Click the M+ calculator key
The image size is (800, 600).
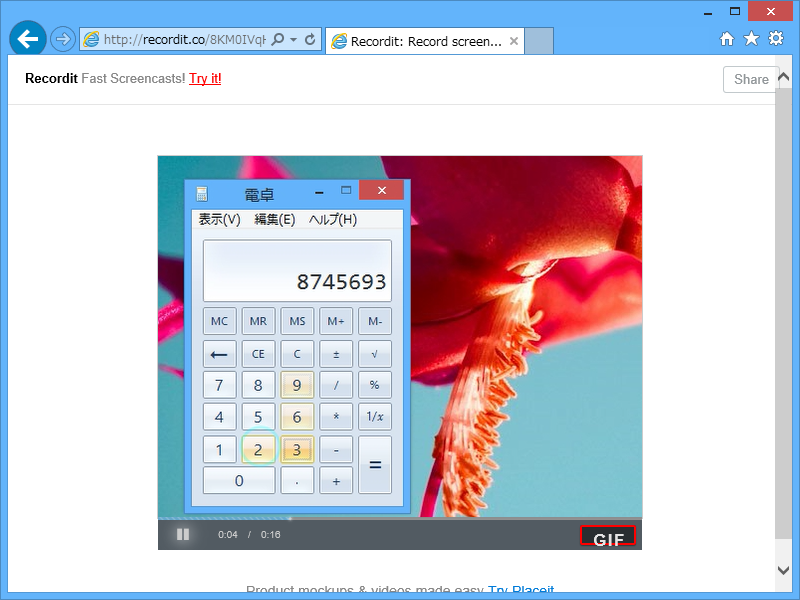336,321
